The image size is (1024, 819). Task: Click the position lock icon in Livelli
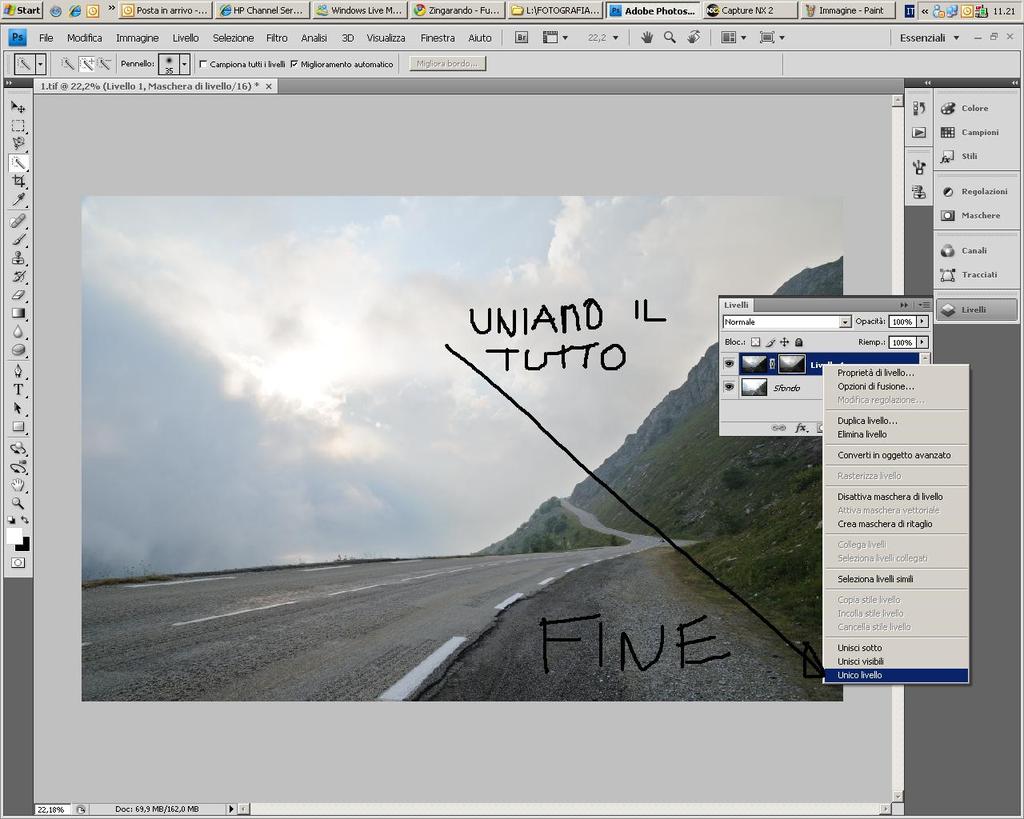(x=784, y=342)
